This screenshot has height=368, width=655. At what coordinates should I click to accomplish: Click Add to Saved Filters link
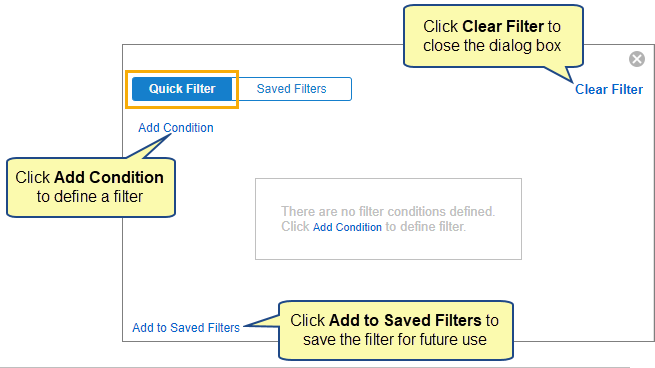pos(186,327)
